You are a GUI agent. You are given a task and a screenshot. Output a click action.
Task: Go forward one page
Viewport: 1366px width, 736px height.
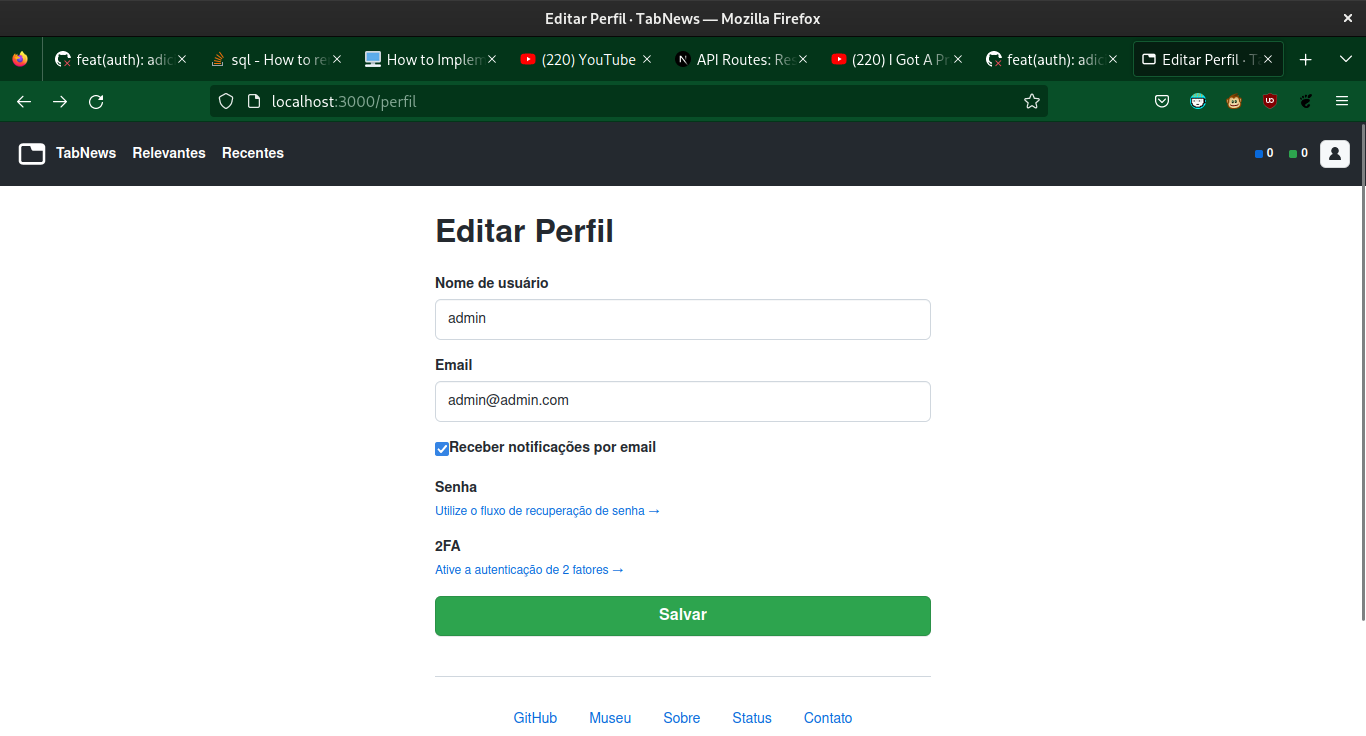point(60,101)
